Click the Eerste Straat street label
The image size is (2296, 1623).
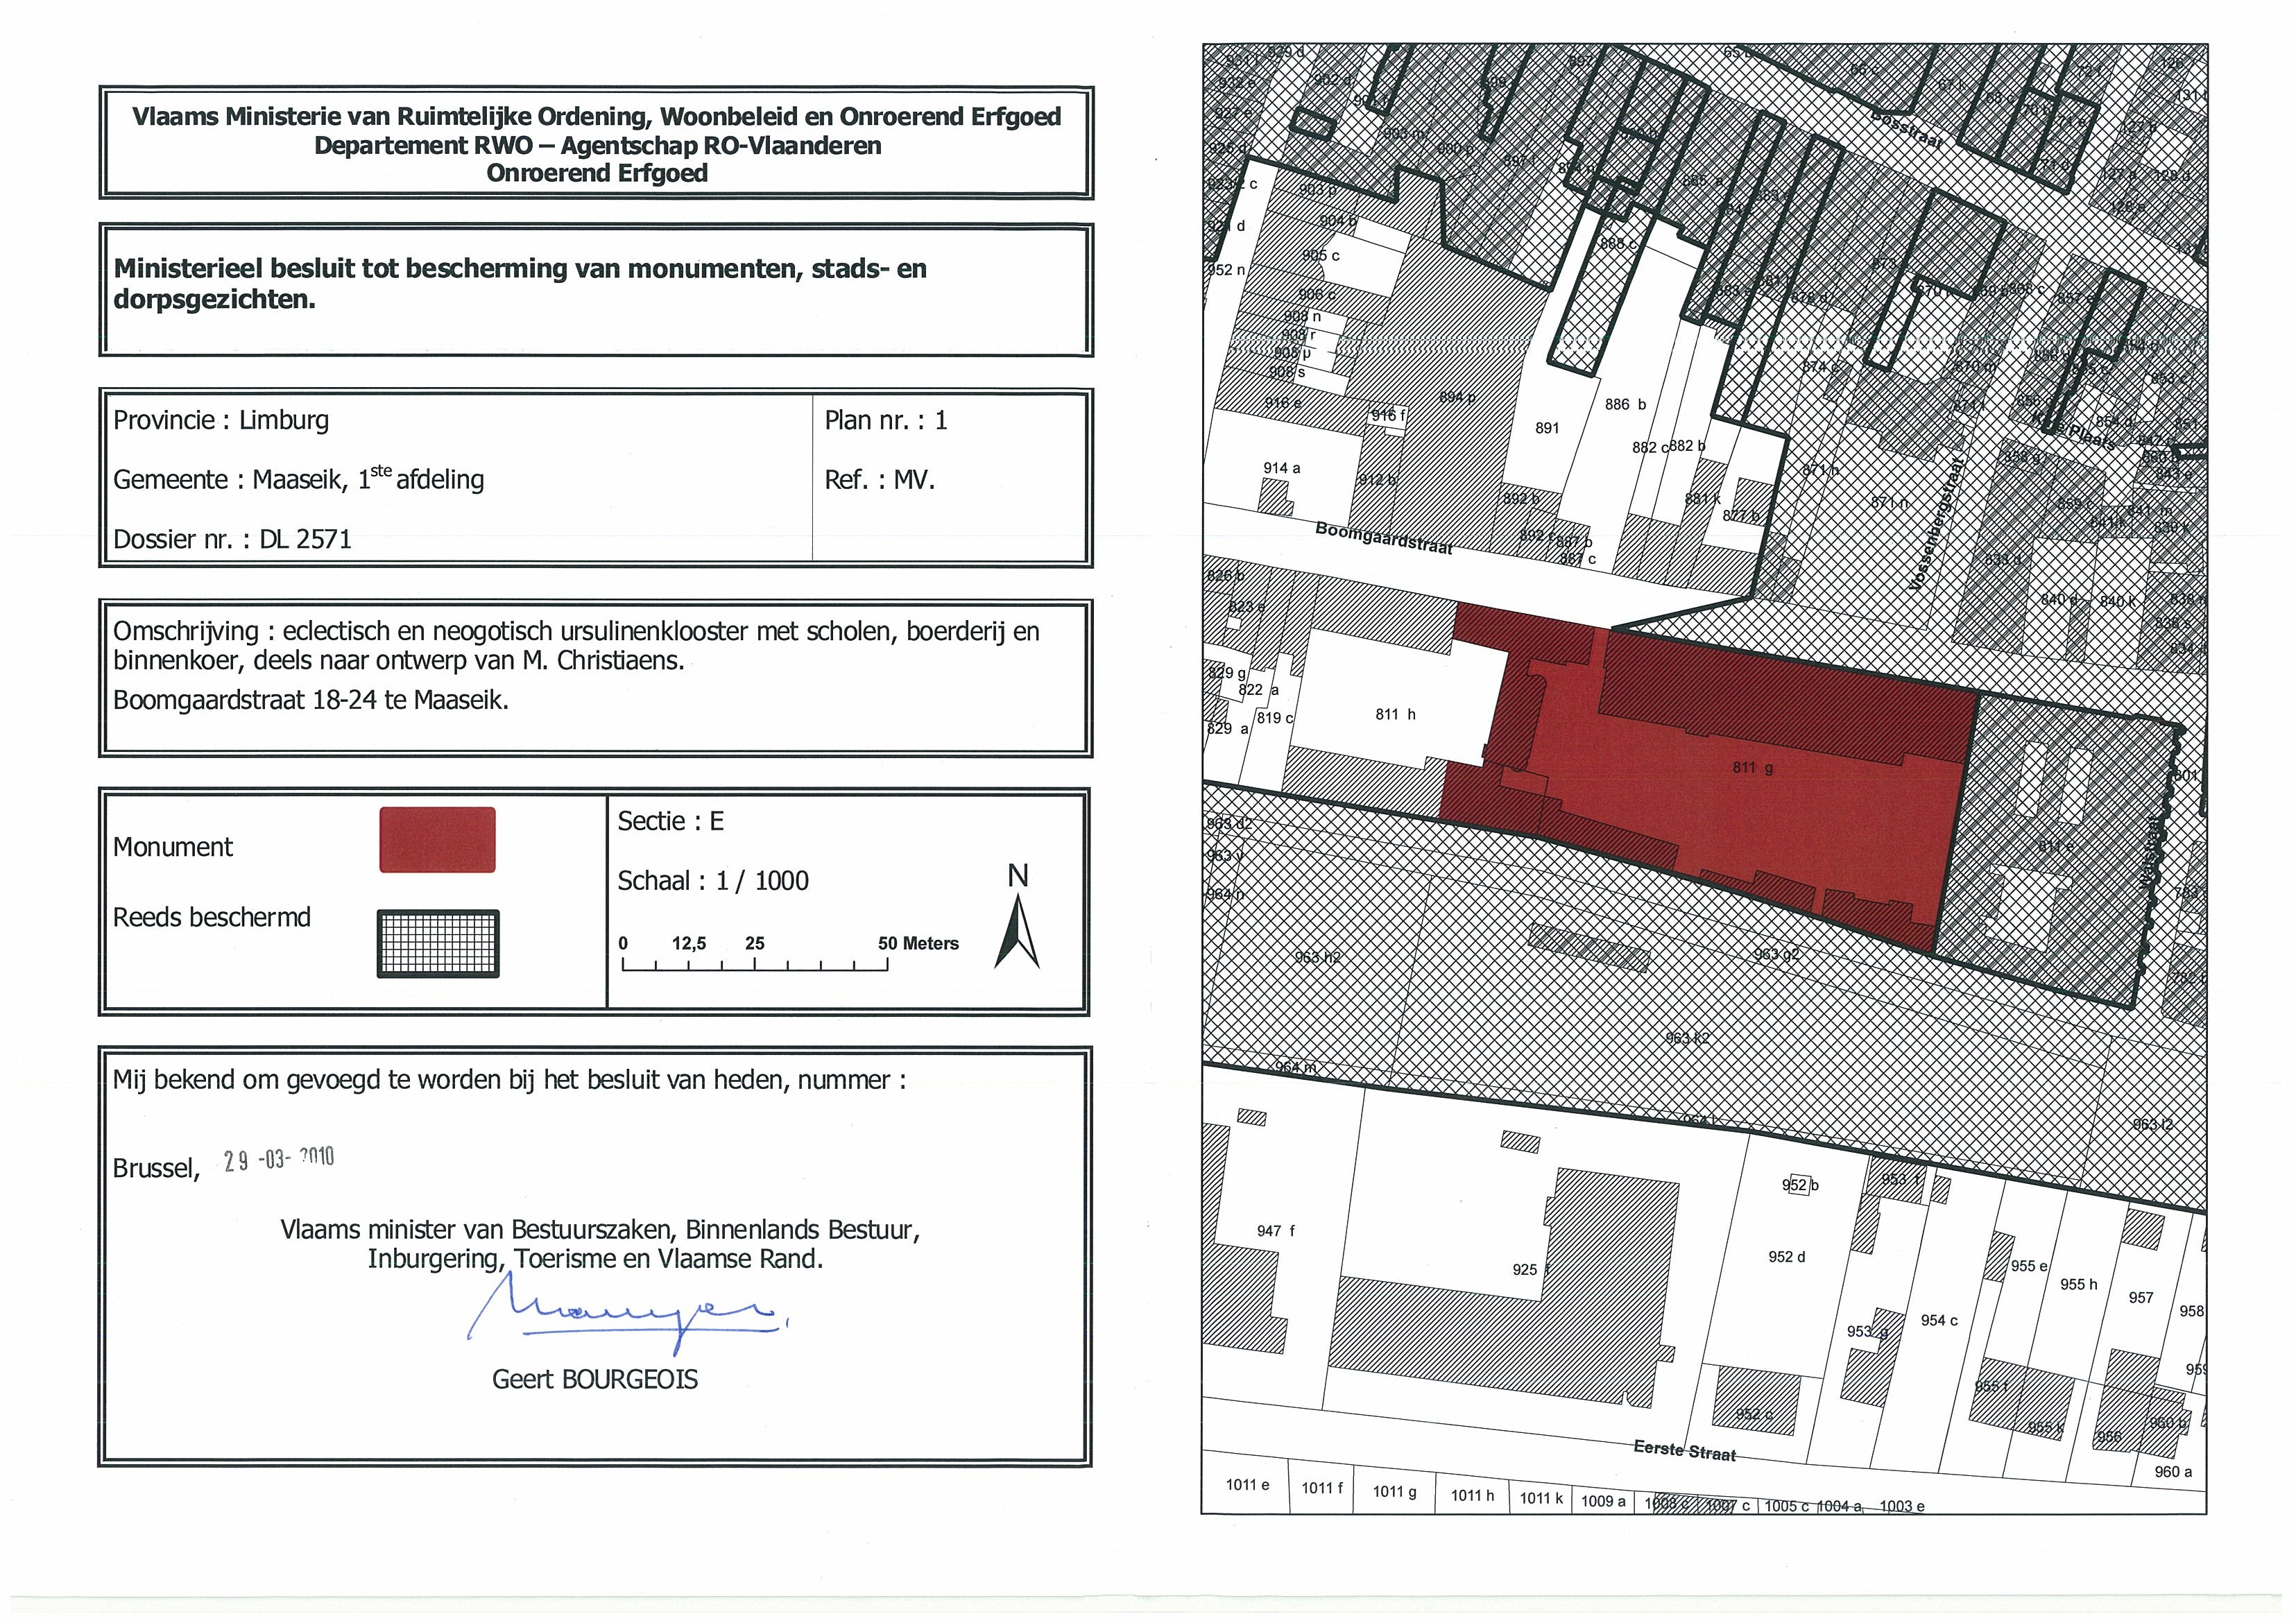[1685, 1450]
